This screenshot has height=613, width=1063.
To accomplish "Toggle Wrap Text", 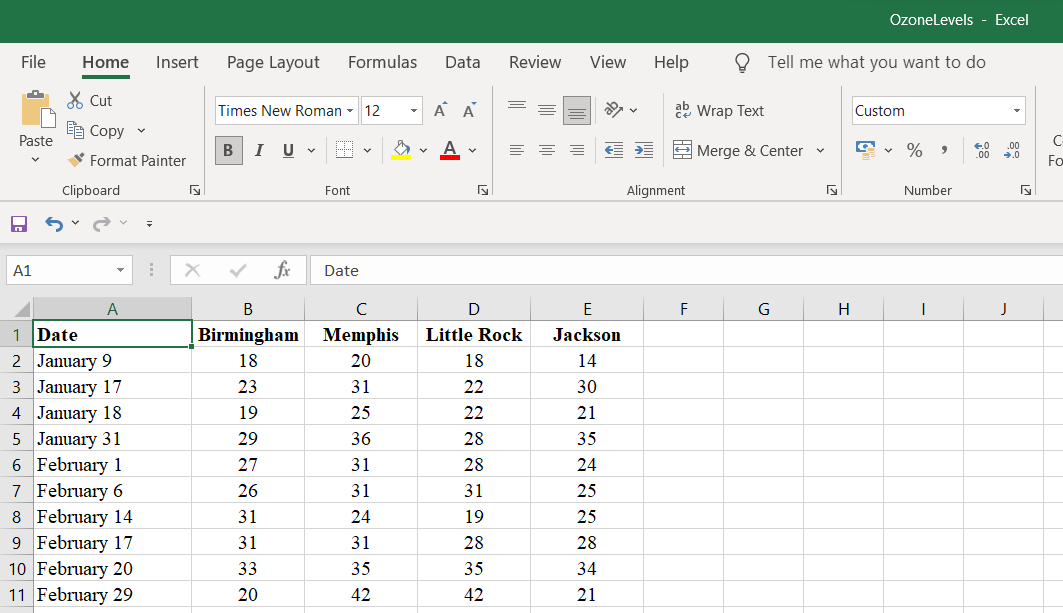I will tap(719, 111).
